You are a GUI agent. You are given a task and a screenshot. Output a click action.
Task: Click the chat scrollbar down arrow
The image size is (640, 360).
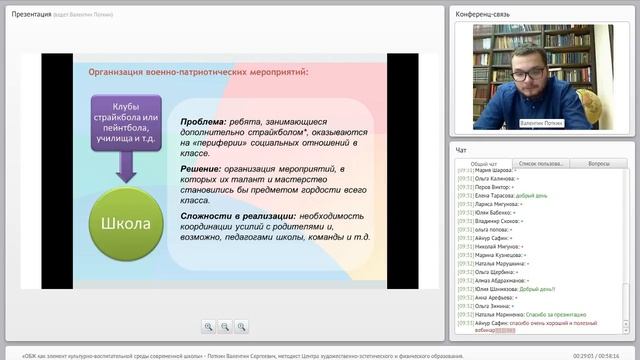pos(626,330)
